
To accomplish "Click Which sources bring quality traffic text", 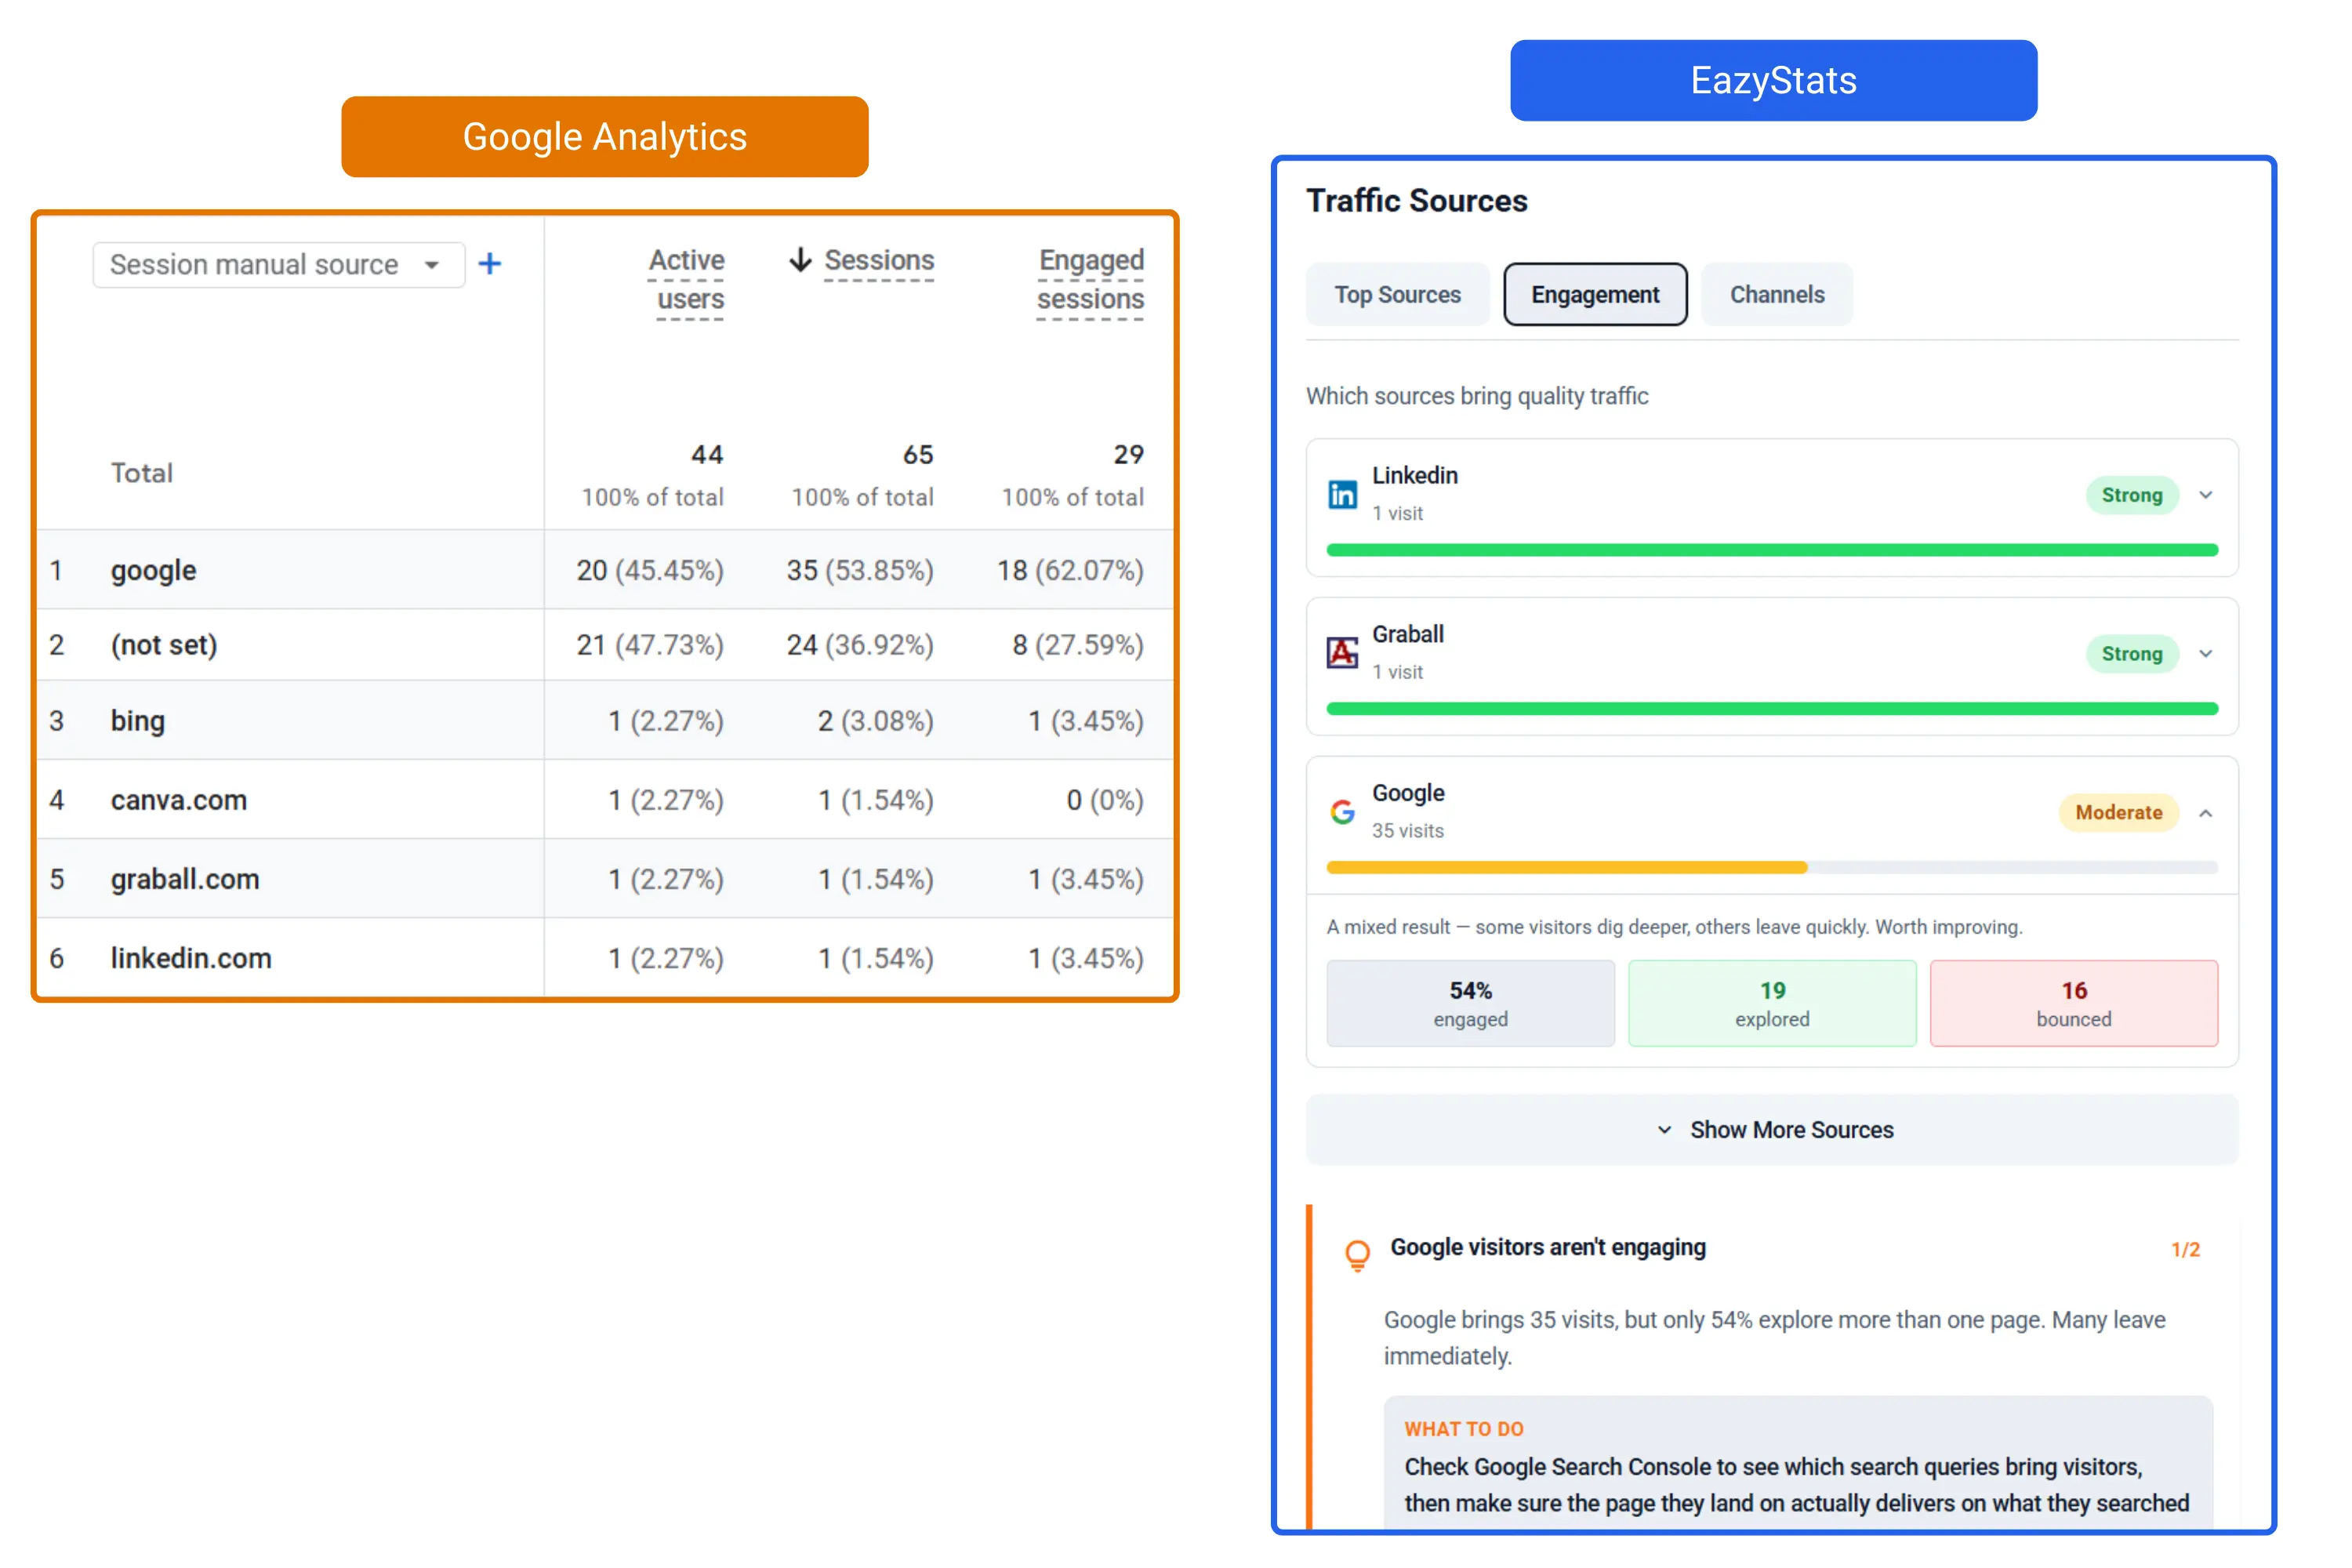I will 1477,396.
